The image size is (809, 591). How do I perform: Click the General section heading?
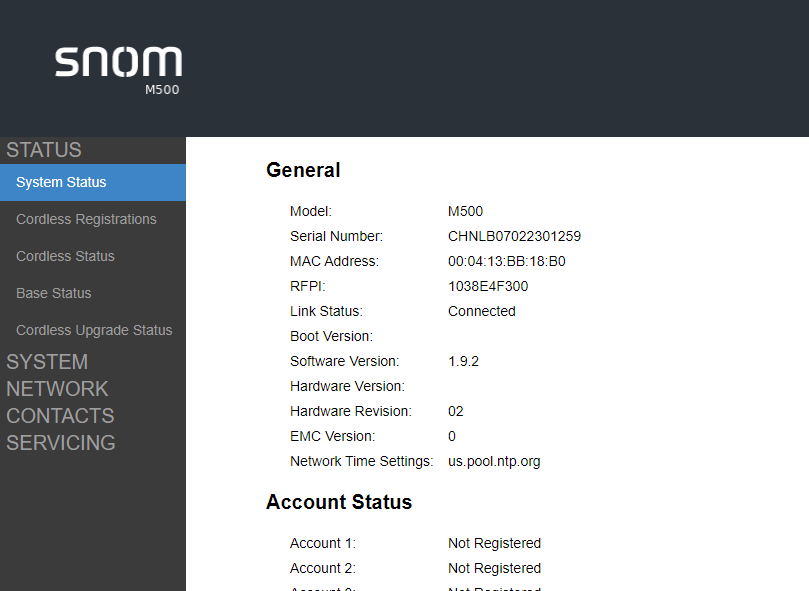point(303,170)
